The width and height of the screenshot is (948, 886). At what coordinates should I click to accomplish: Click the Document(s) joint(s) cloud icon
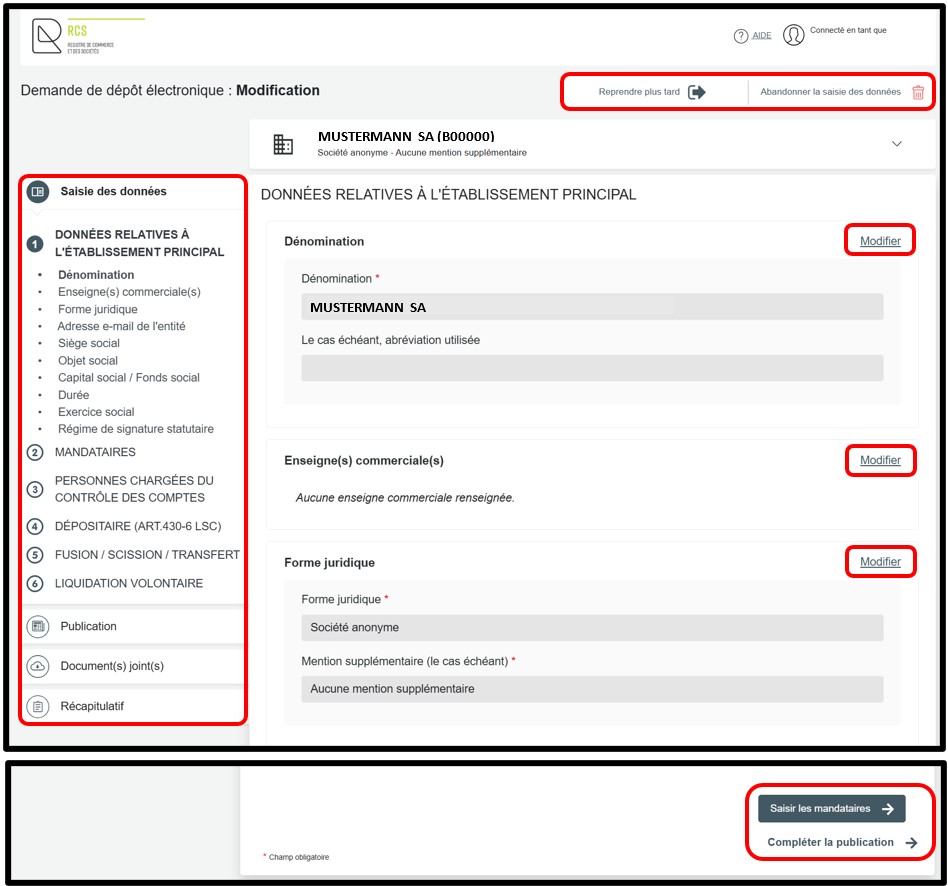click(x=38, y=666)
